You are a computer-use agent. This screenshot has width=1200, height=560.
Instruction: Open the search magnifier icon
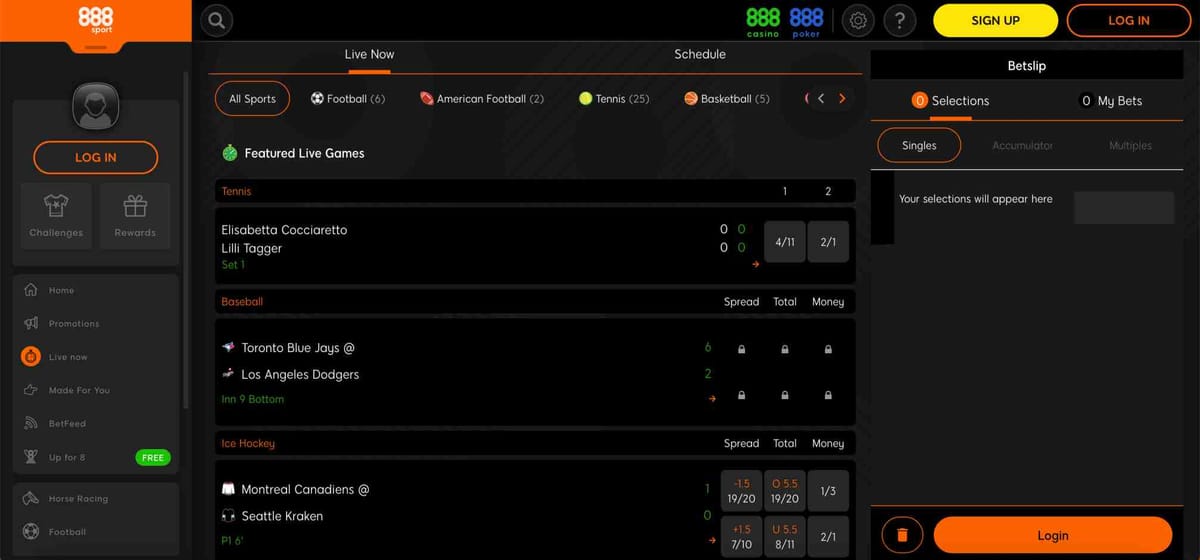[x=217, y=20]
